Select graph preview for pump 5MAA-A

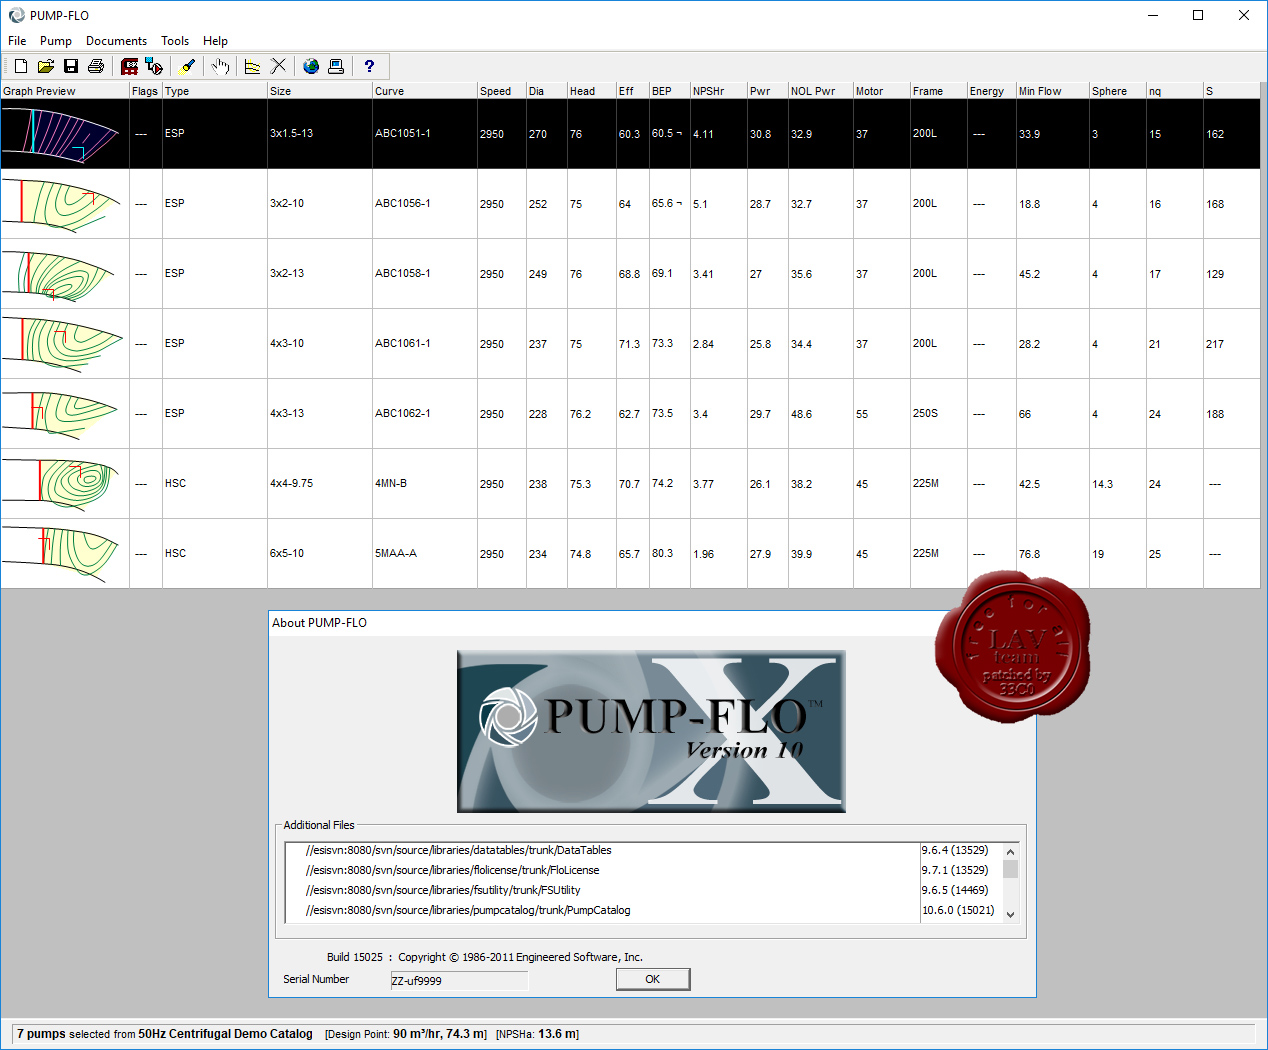pos(65,554)
